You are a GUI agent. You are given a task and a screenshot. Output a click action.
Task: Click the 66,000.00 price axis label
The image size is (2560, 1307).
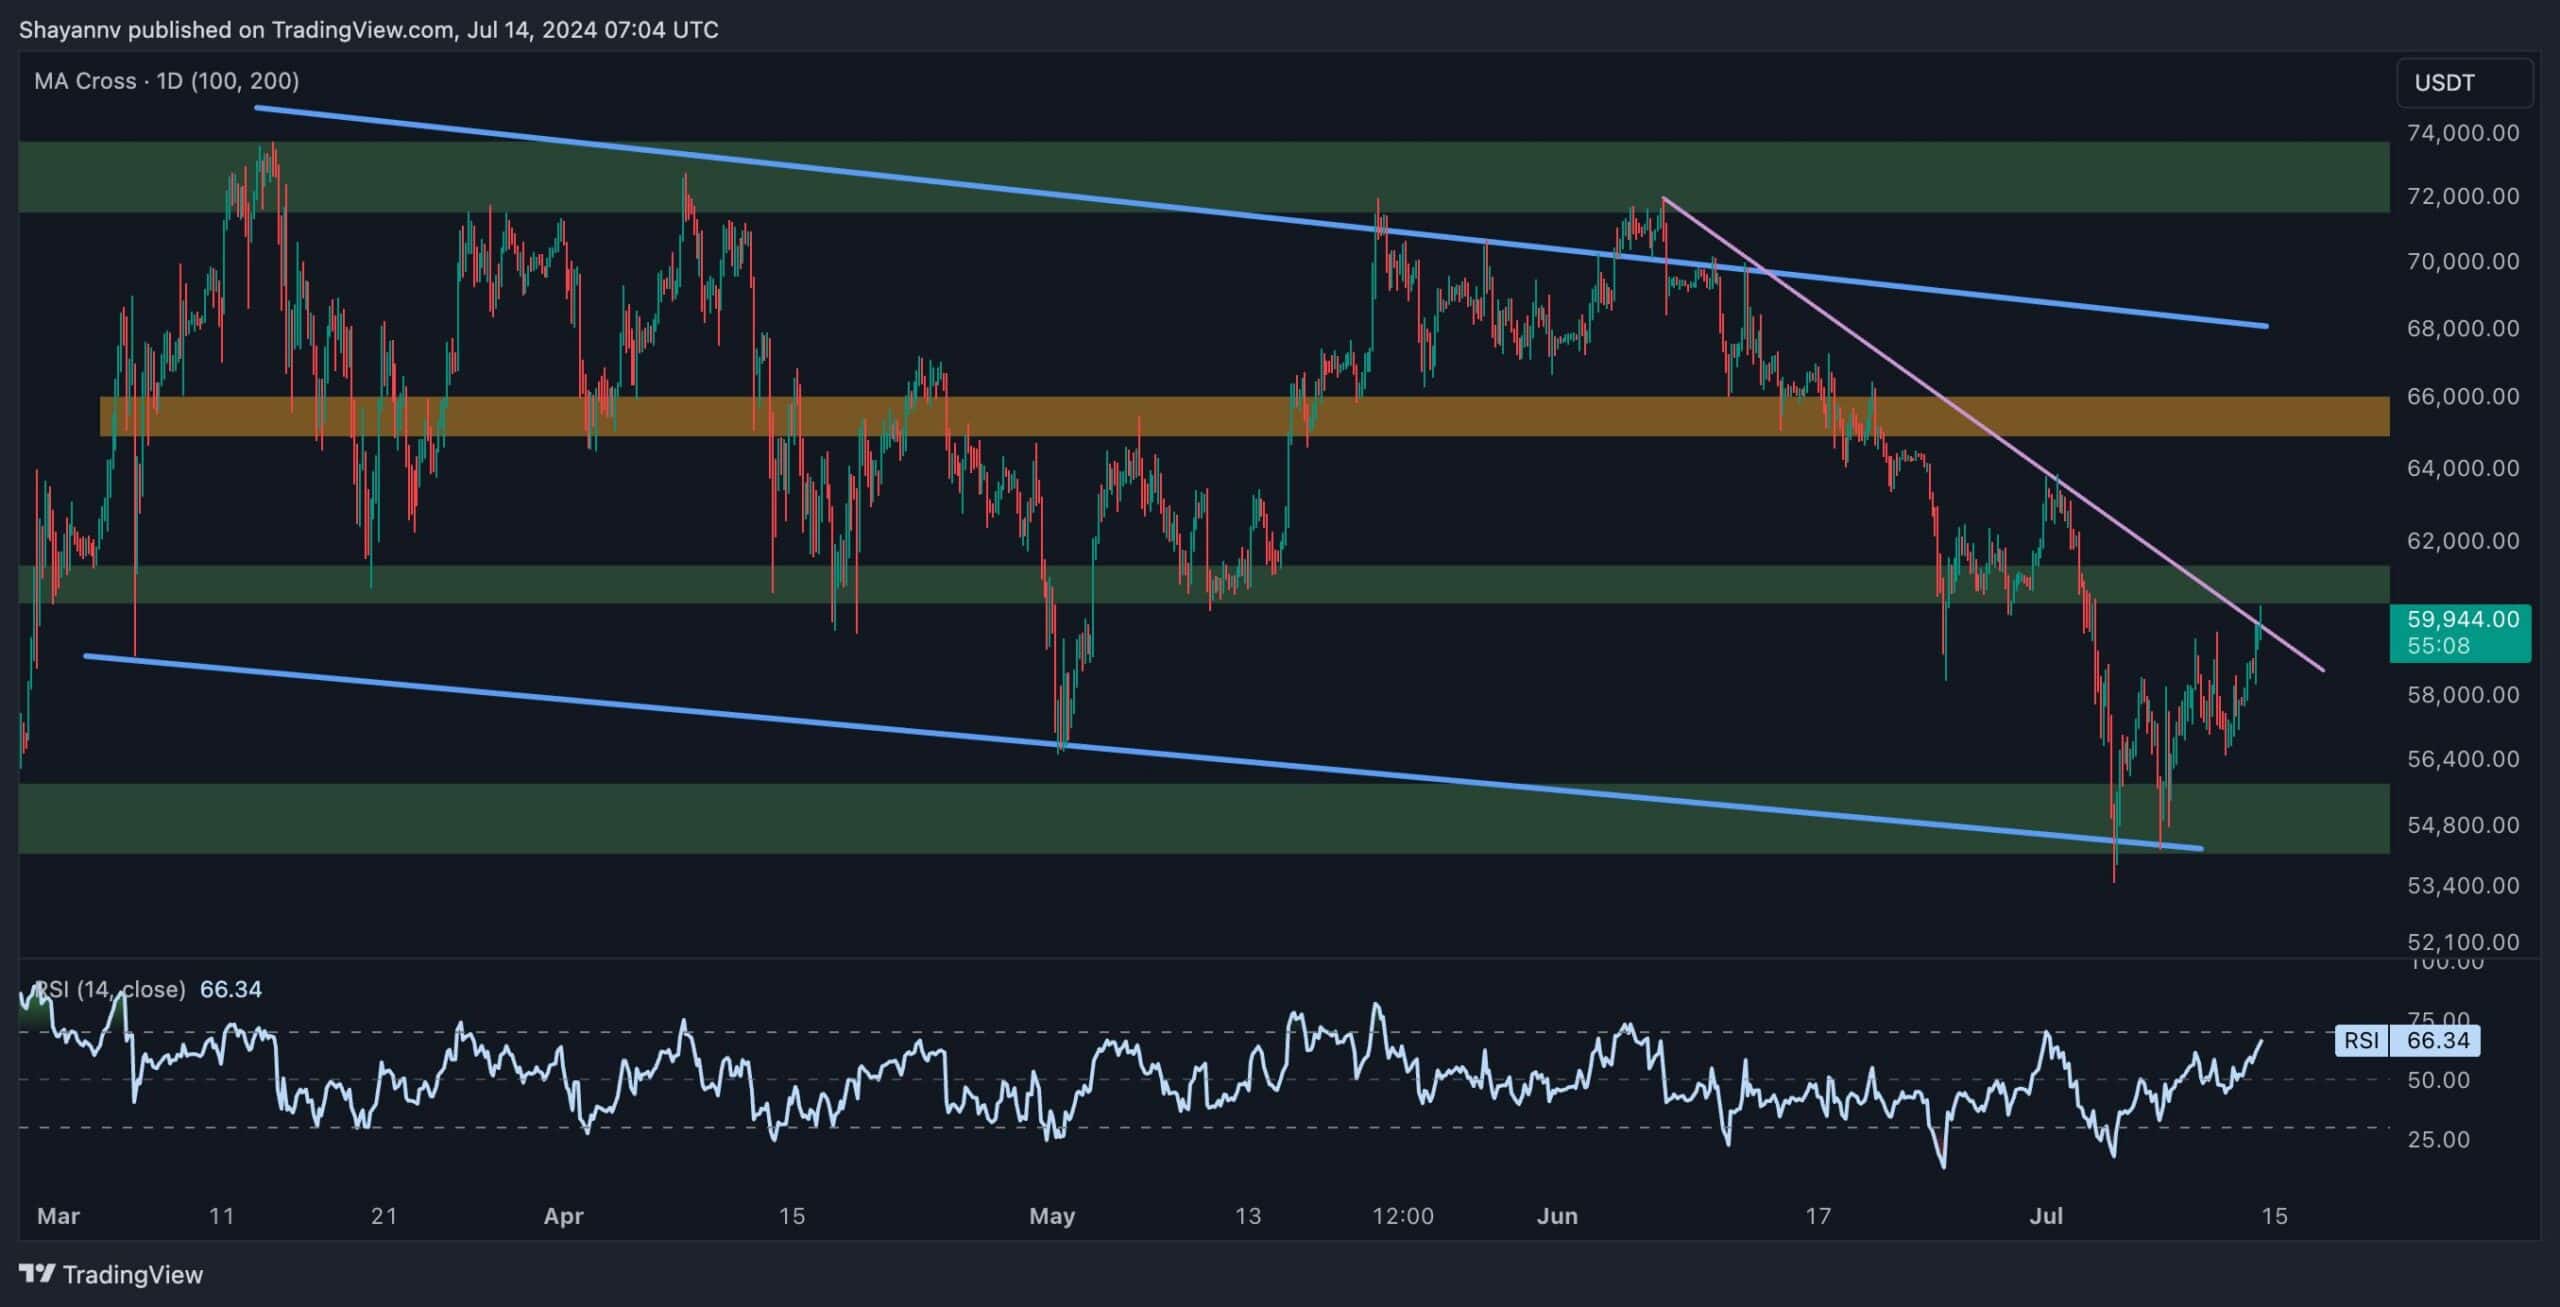pyautogui.click(x=2463, y=396)
